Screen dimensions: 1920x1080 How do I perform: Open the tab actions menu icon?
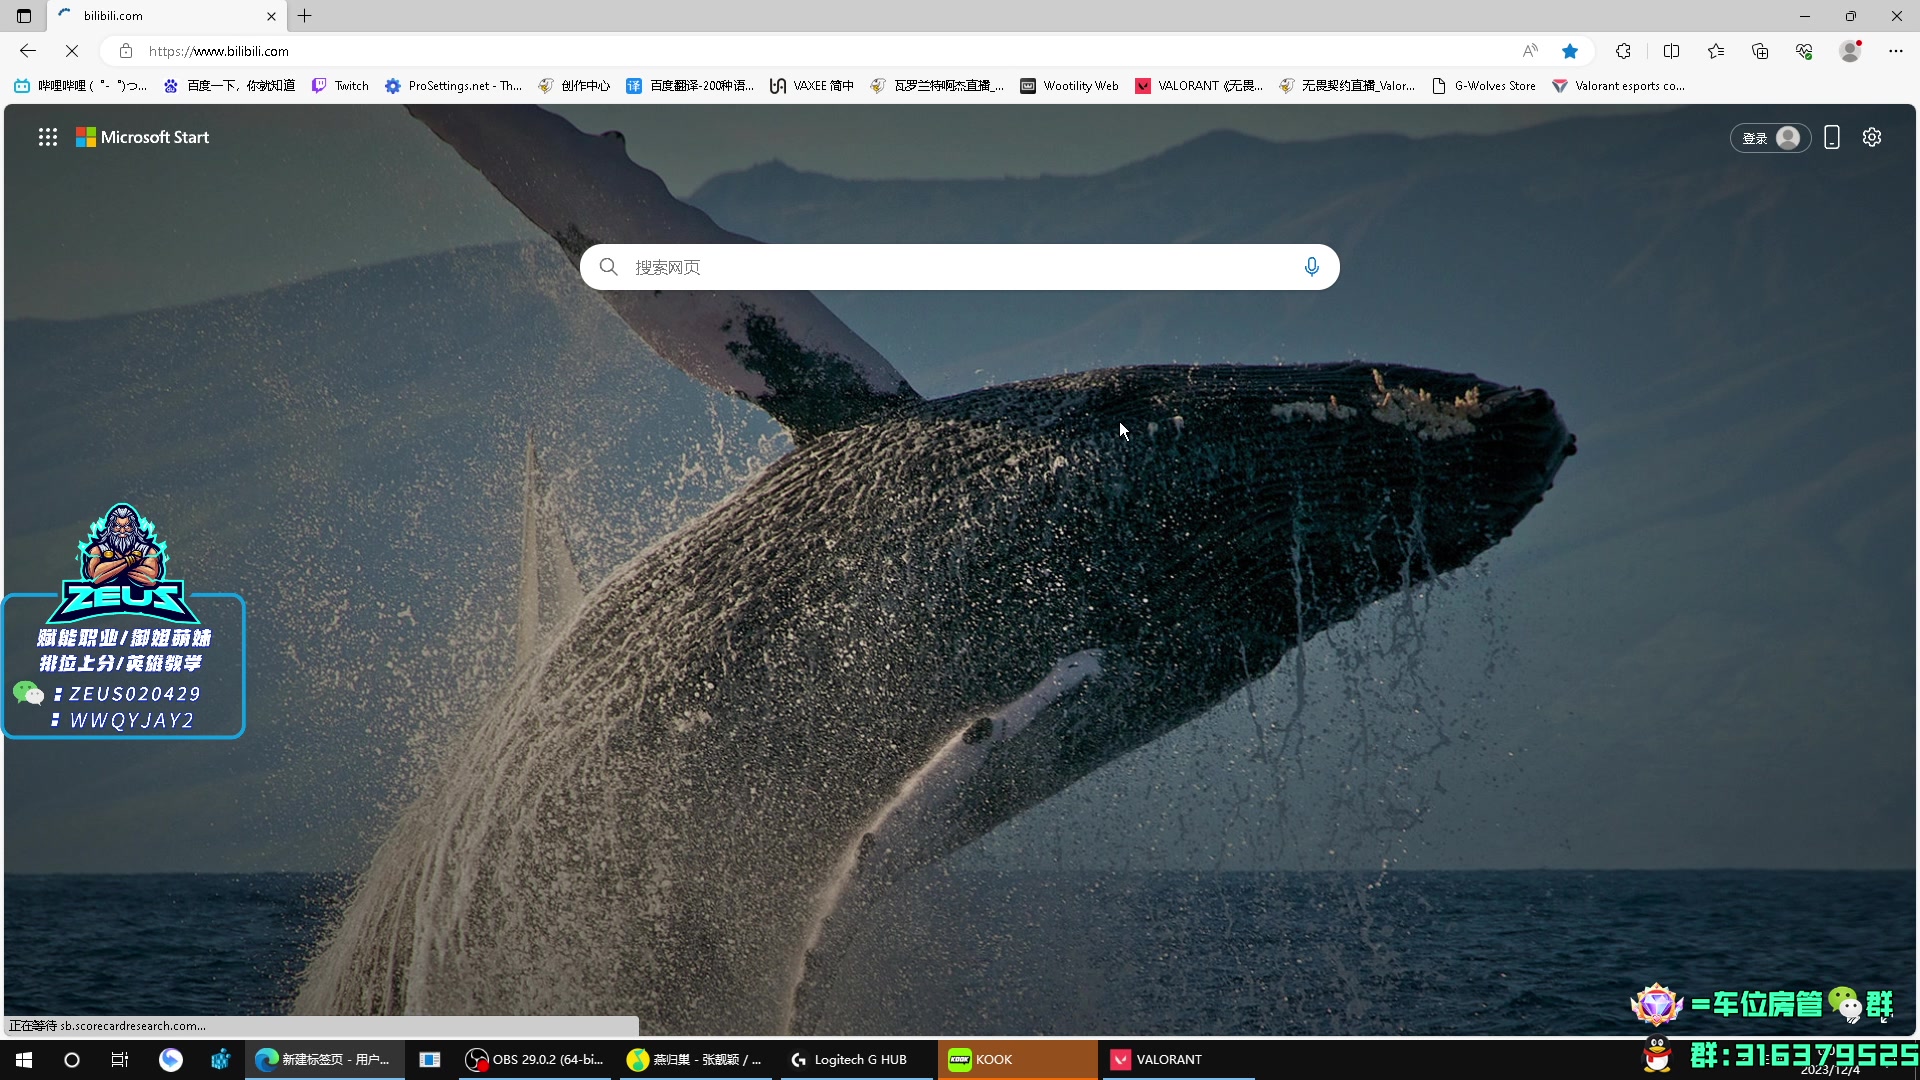(x=24, y=16)
